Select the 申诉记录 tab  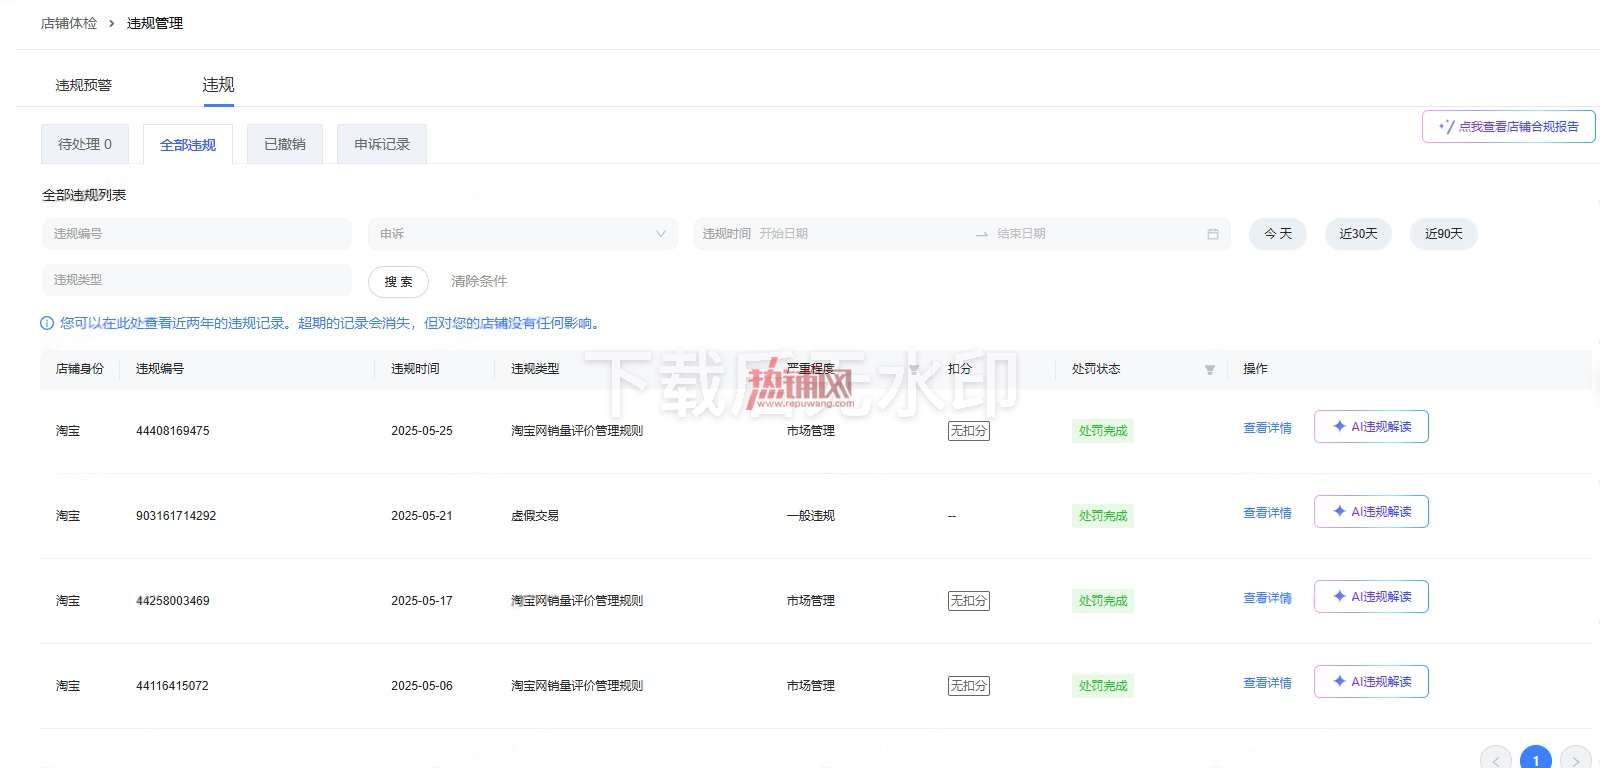[382, 144]
